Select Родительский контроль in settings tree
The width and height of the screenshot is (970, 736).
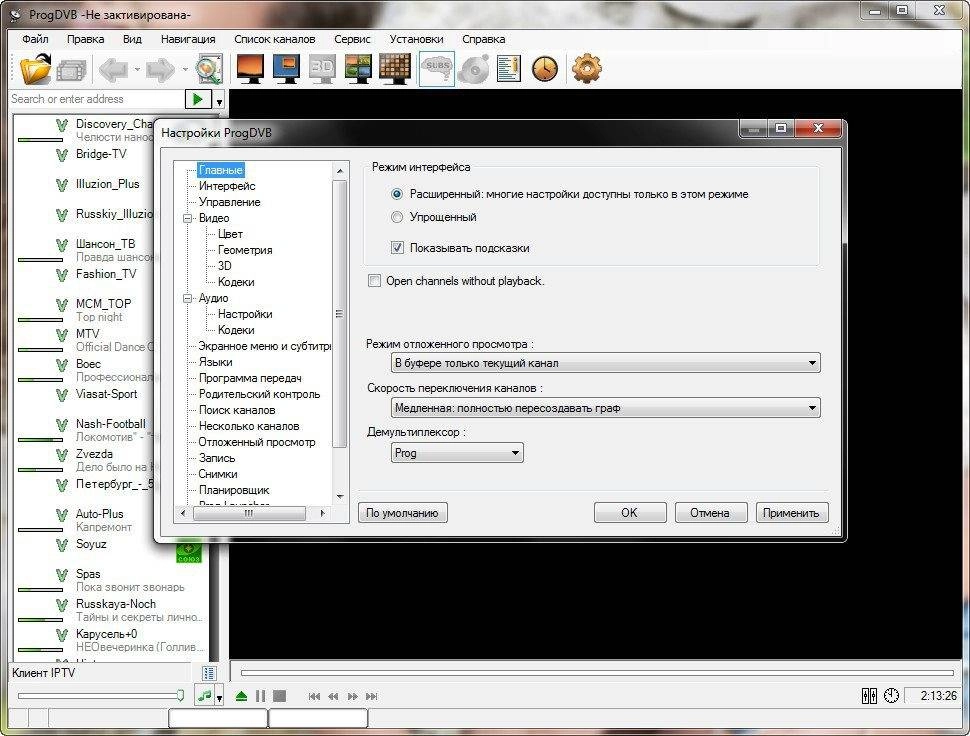click(259, 394)
